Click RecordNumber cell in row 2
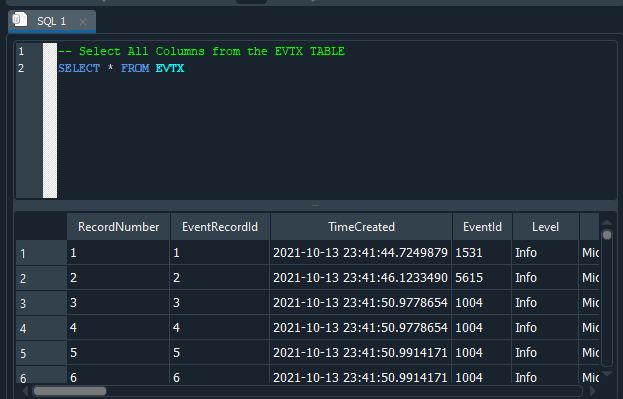 (118, 278)
